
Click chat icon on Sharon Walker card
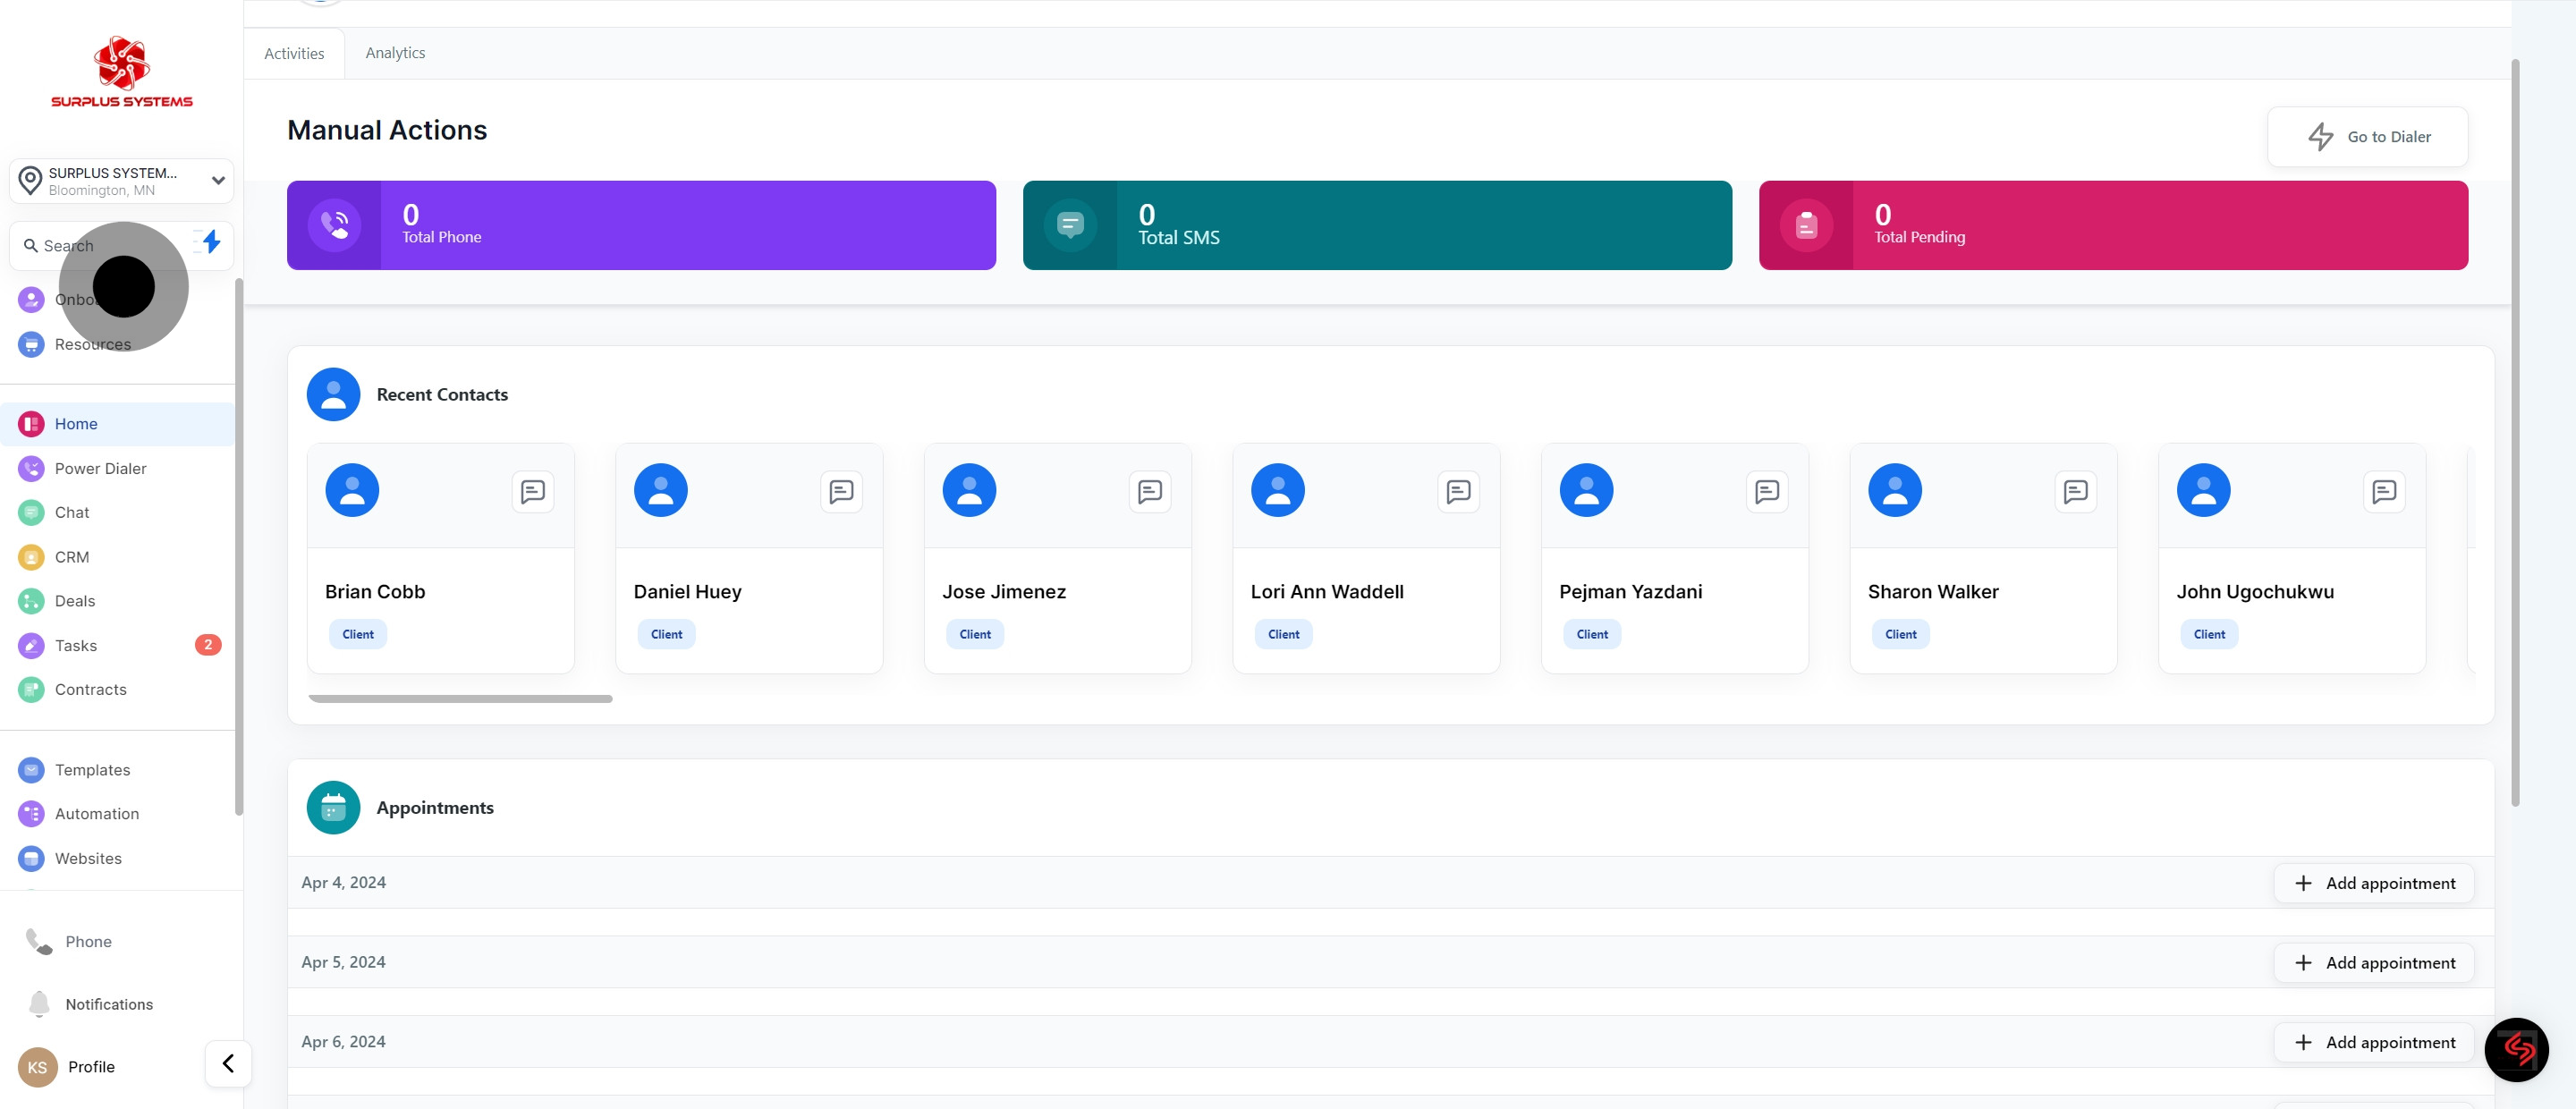[2075, 491]
